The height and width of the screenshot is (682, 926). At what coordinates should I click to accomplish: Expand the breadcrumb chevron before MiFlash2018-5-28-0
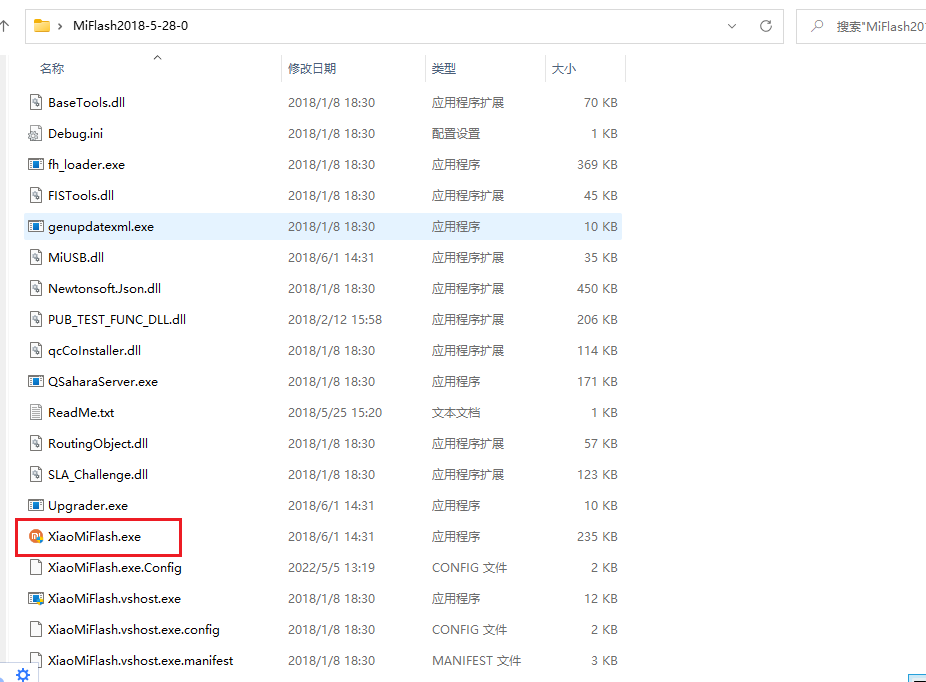pos(60,26)
